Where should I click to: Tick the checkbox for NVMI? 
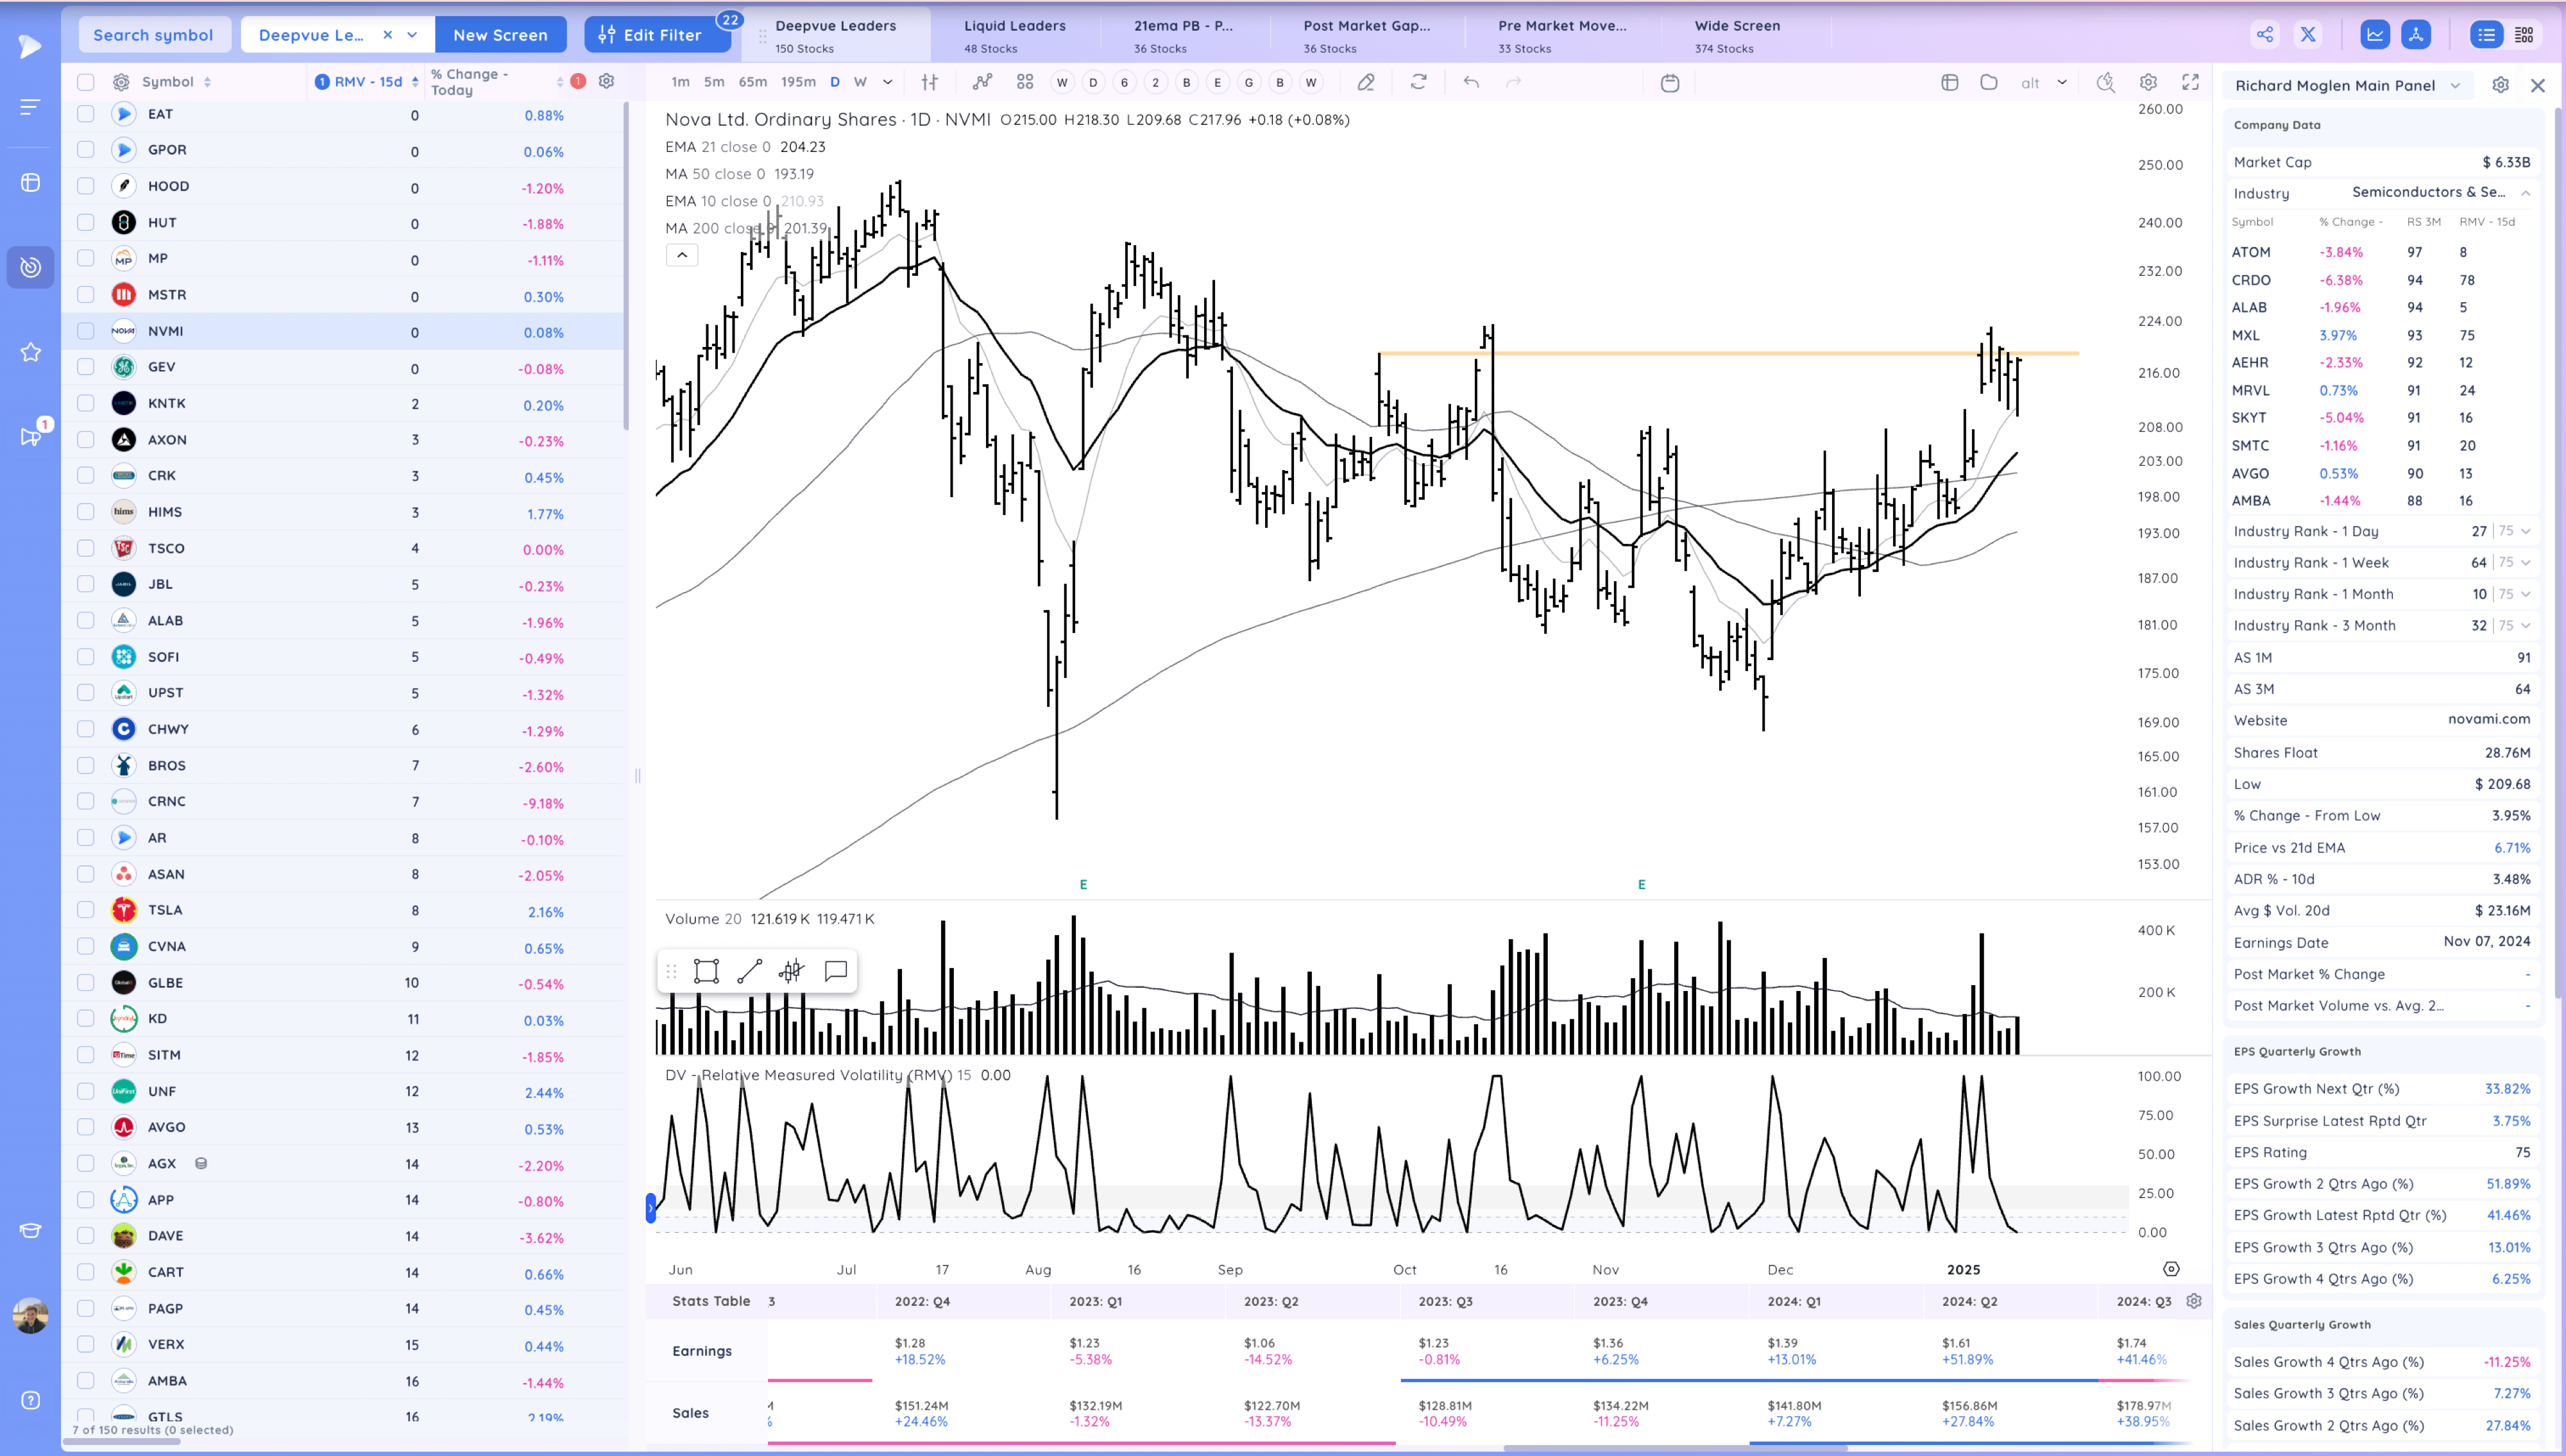pos(86,331)
